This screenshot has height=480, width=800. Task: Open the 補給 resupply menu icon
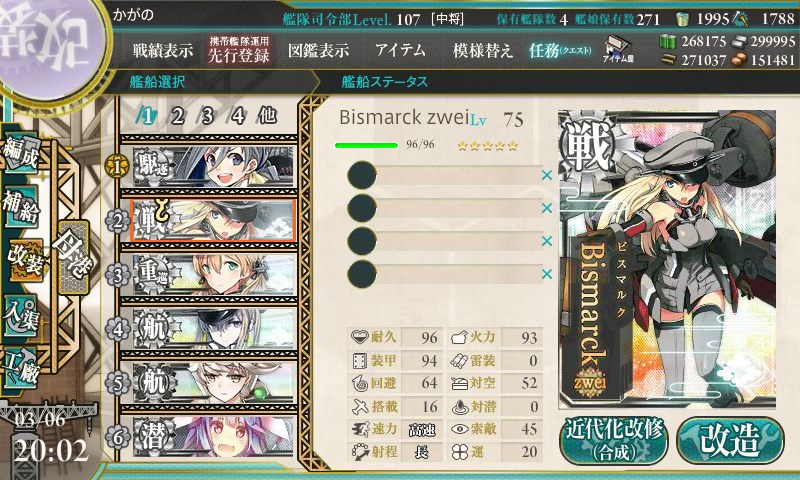(21, 207)
